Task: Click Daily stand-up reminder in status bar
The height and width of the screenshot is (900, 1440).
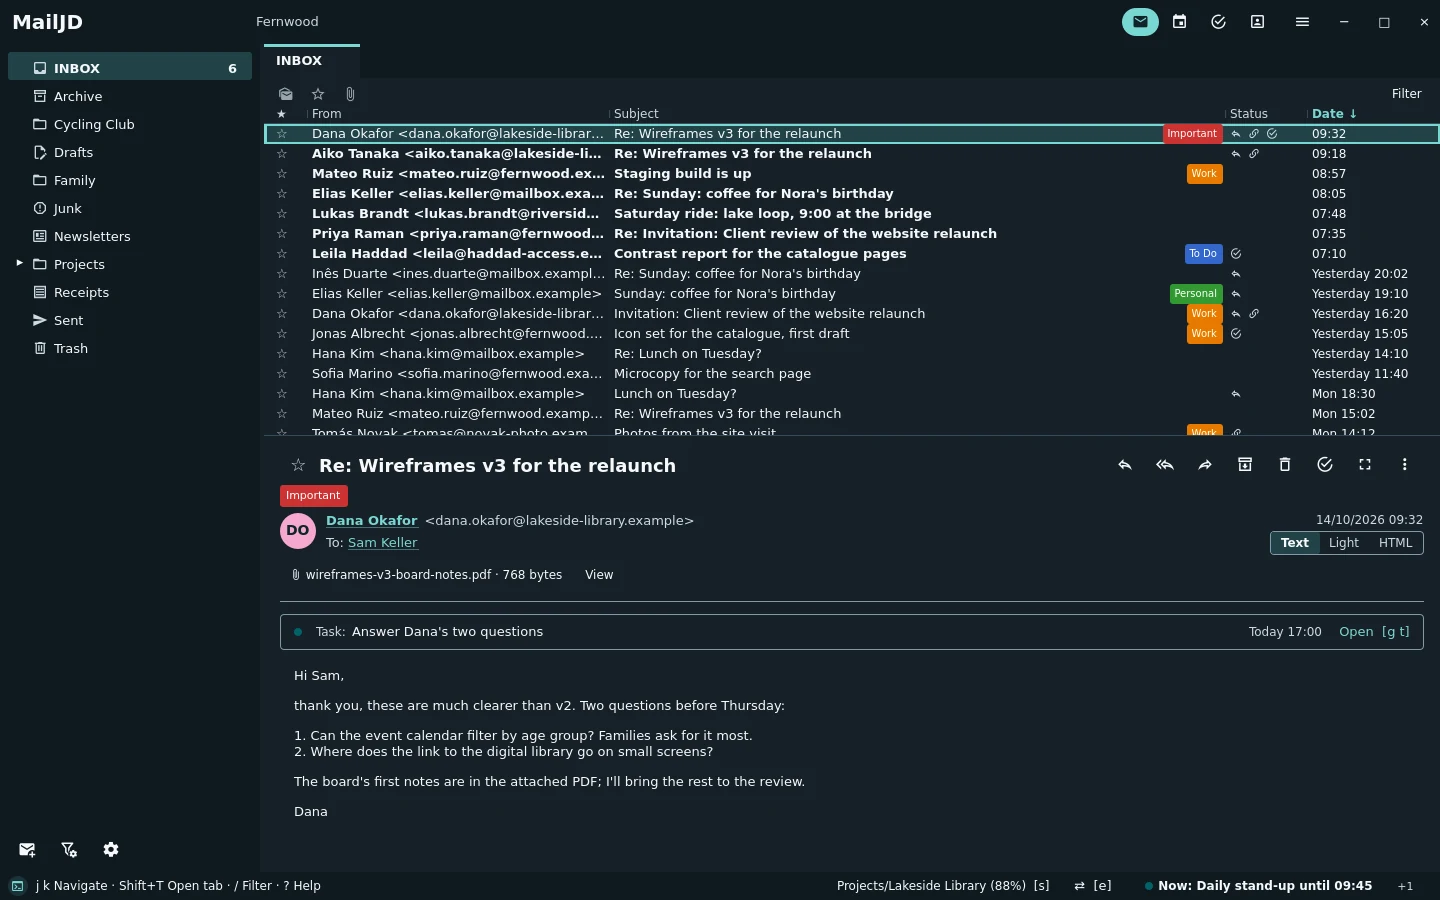Action: coord(1259,886)
